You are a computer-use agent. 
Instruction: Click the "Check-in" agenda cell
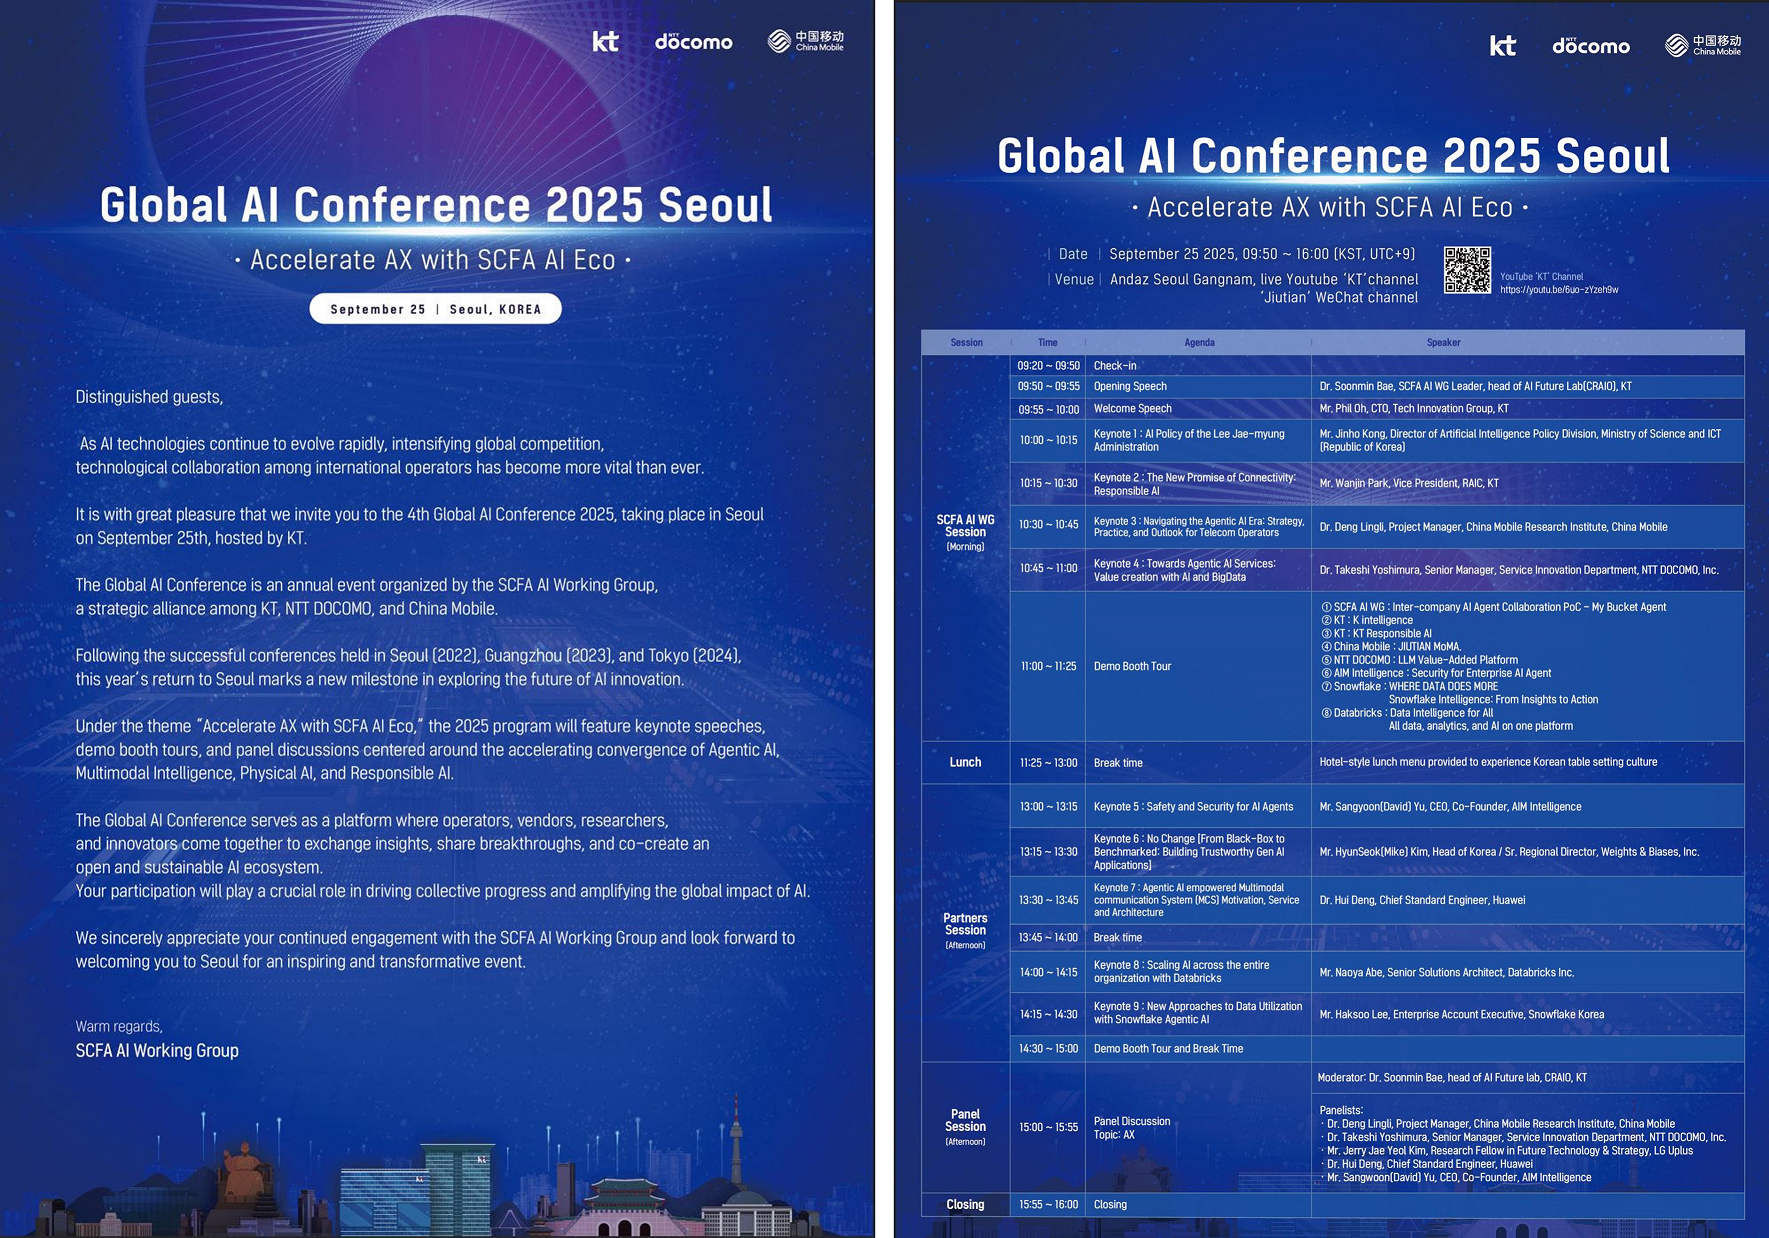coord(1198,366)
